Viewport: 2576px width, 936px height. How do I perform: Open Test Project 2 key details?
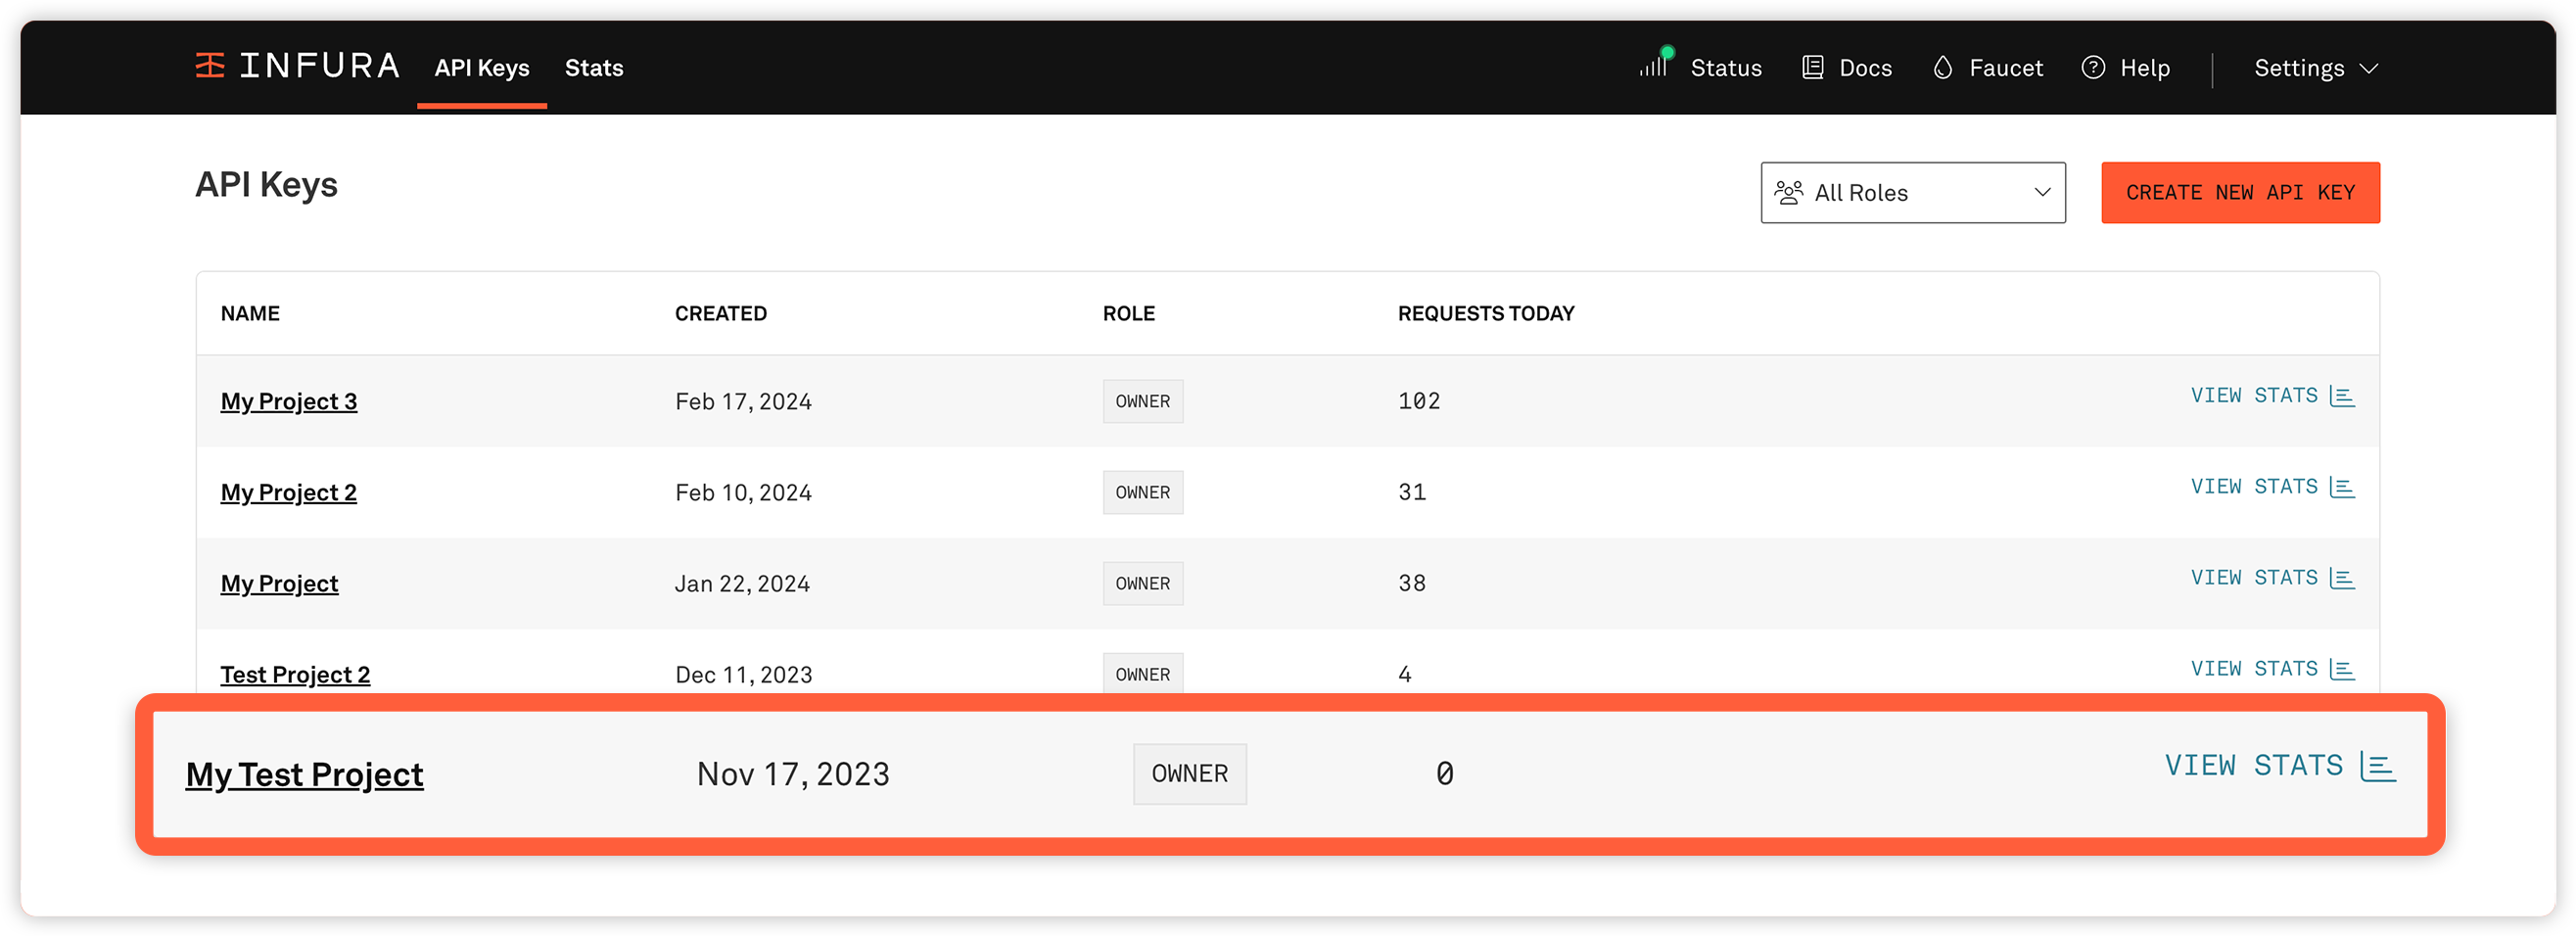(295, 674)
